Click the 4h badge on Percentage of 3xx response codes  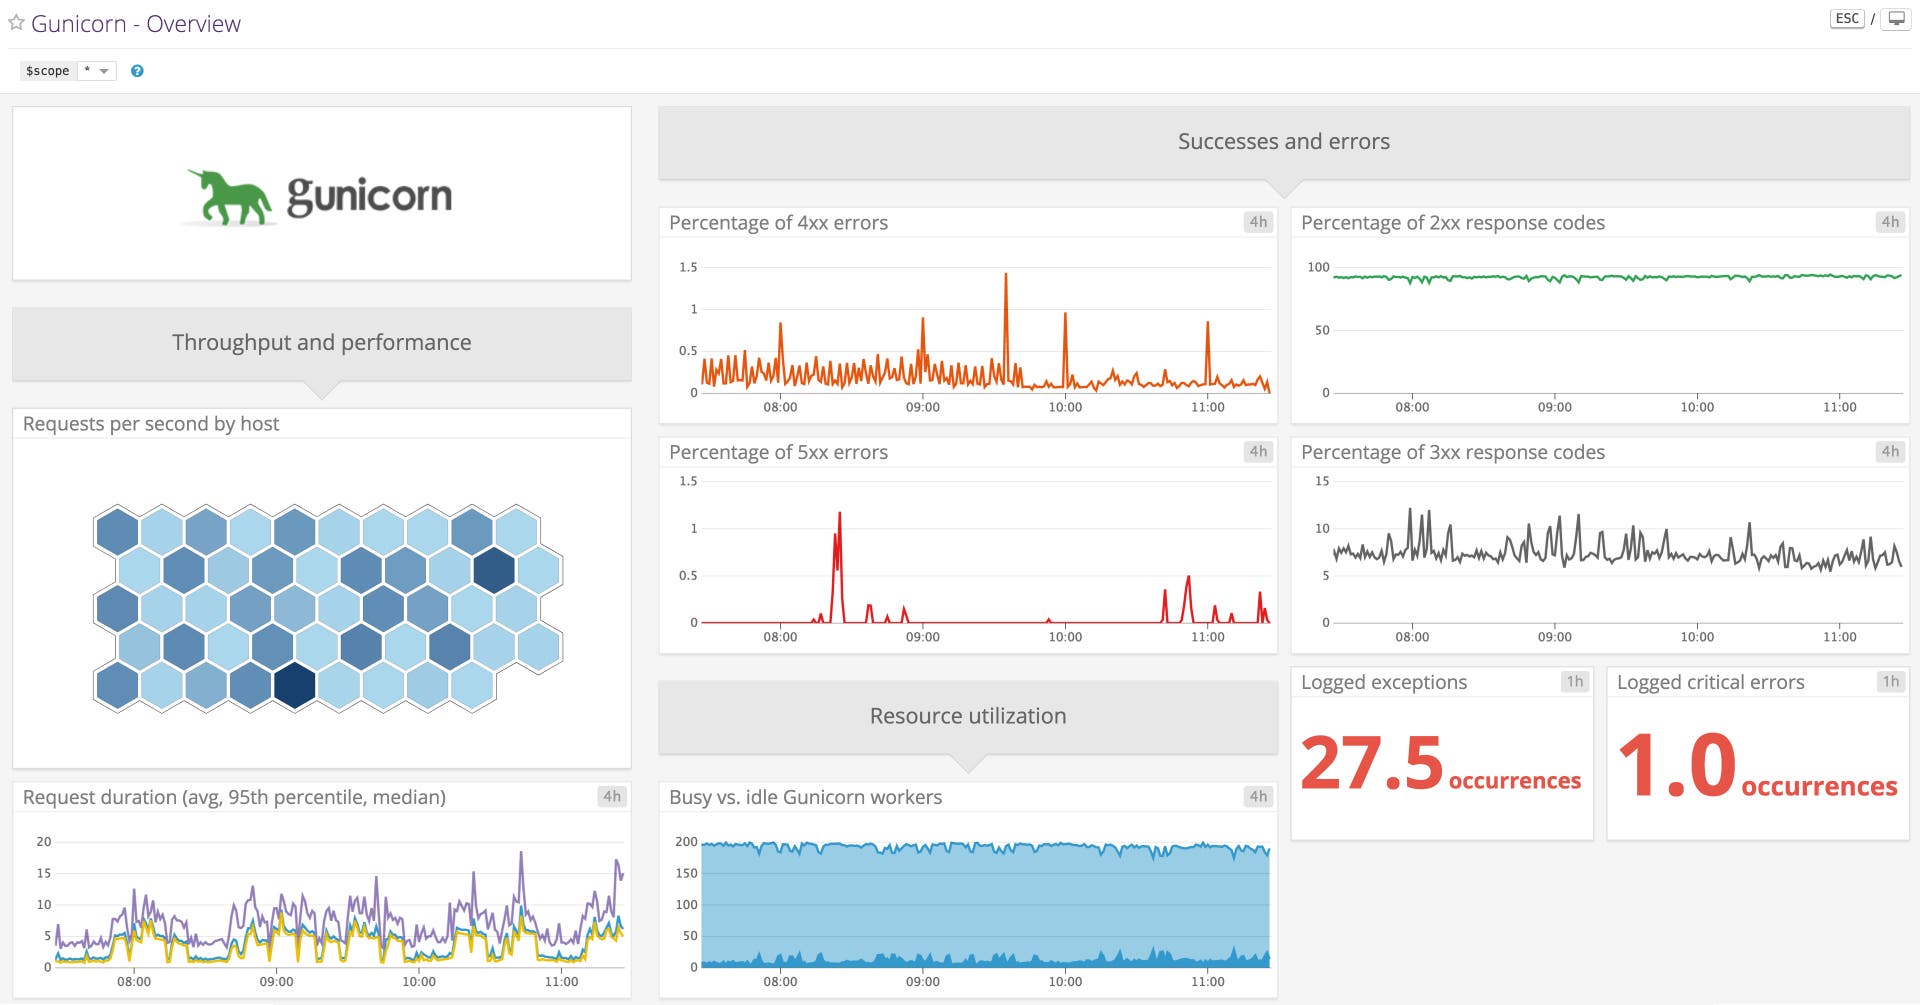pos(1889,451)
